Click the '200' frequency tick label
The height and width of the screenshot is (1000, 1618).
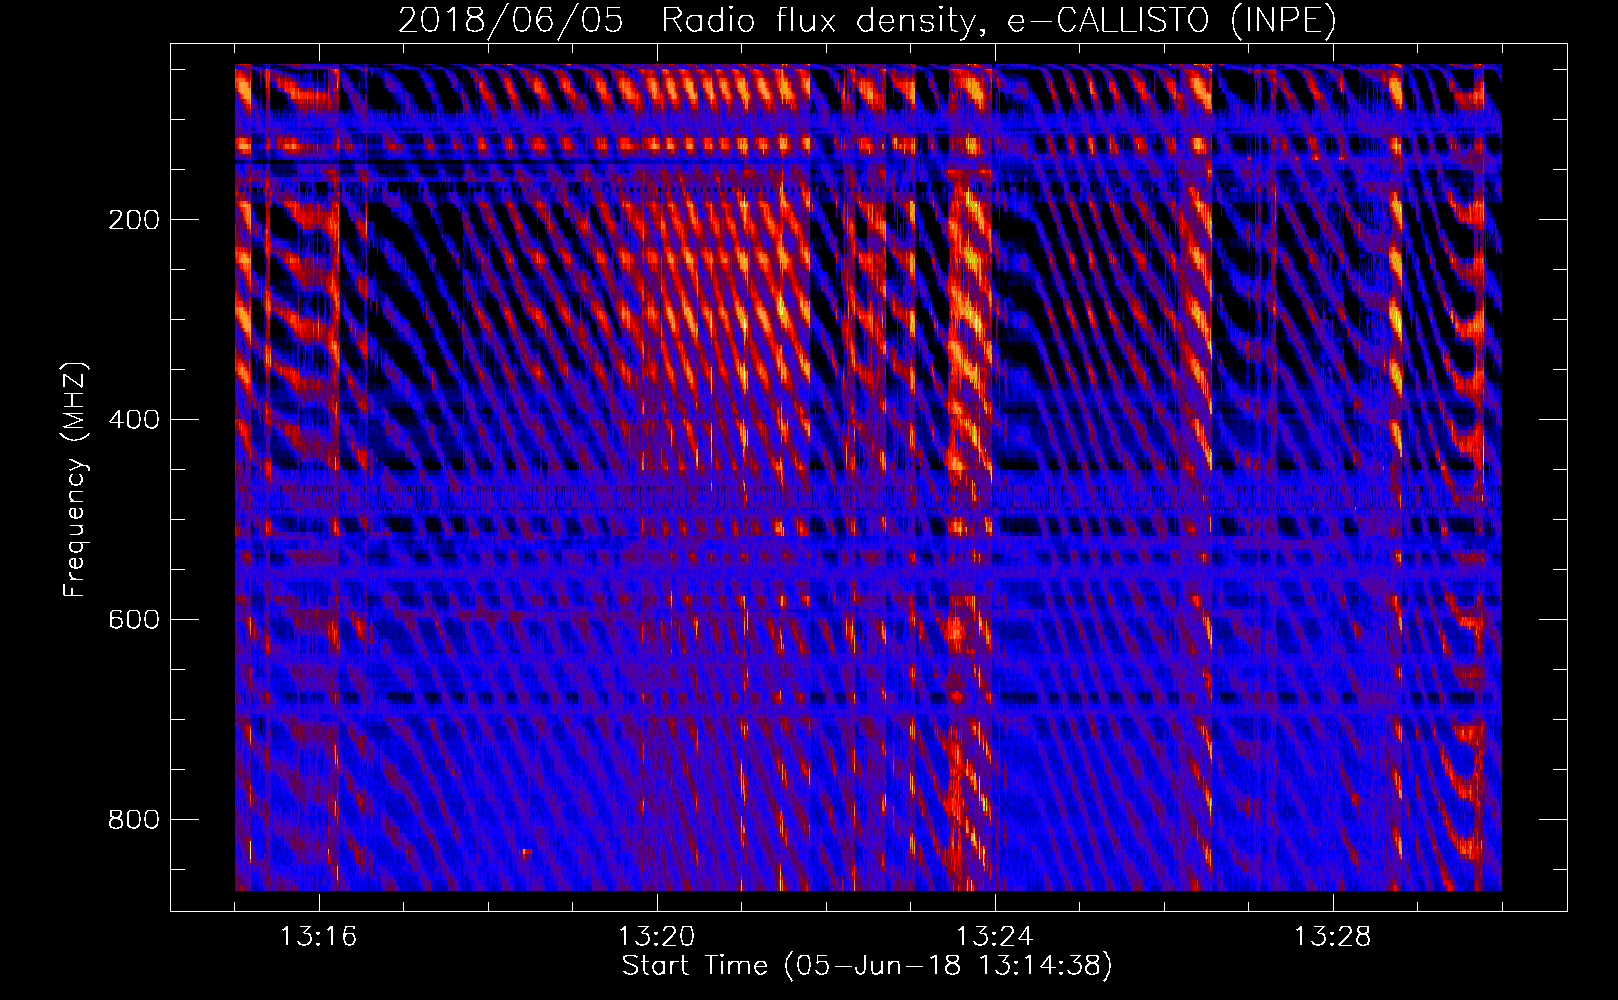(133, 220)
